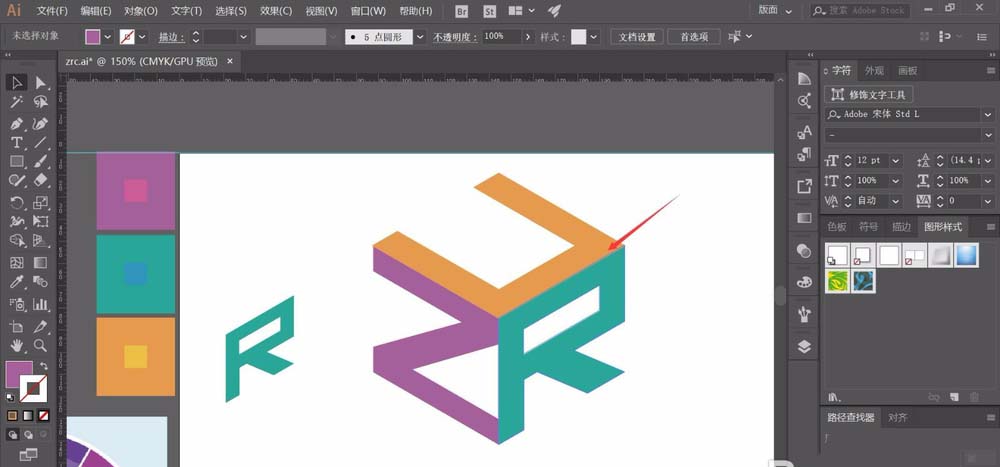Image resolution: width=1000 pixels, height=467 pixels.
Task: Select the Selection (black arrow) tool
Action: pos(17,83)
